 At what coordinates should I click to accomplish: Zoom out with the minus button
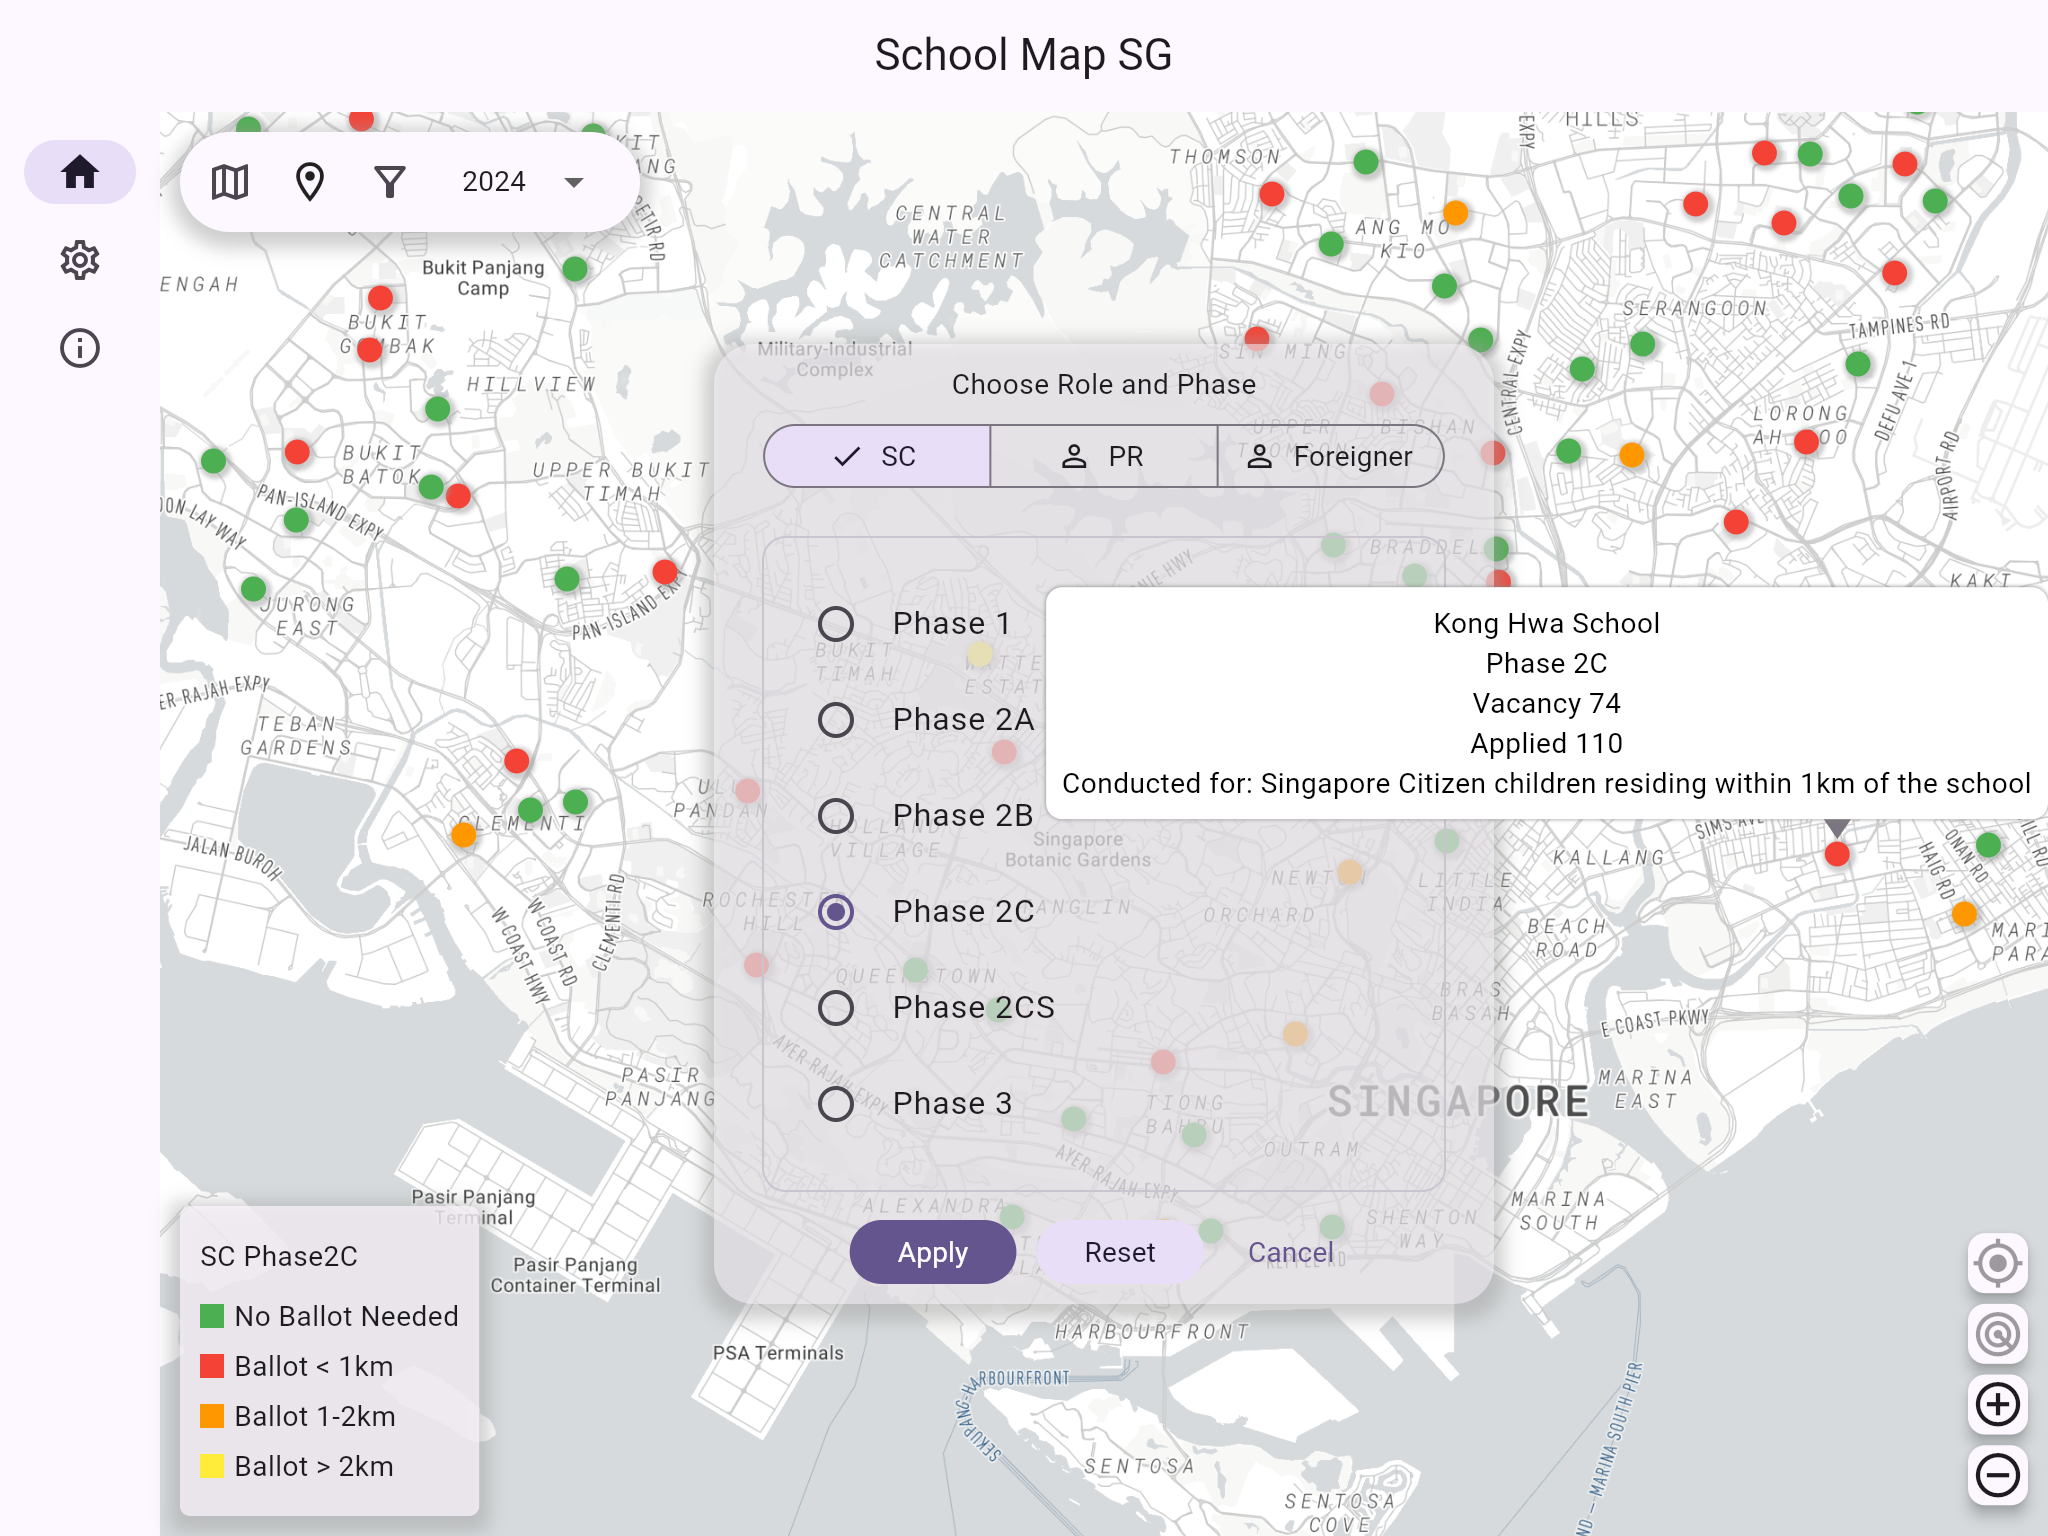(x=1998, y=1475)
